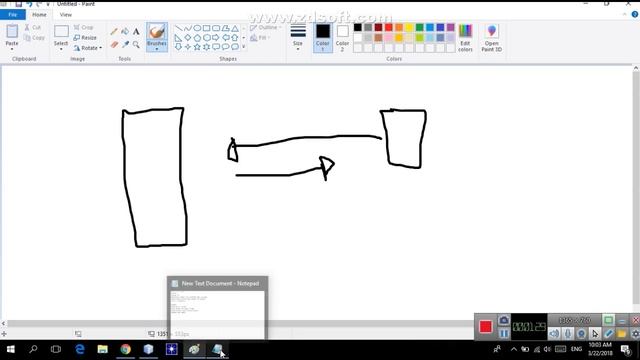
Task: Choose the Diamond shape
Action: (188, 38)
